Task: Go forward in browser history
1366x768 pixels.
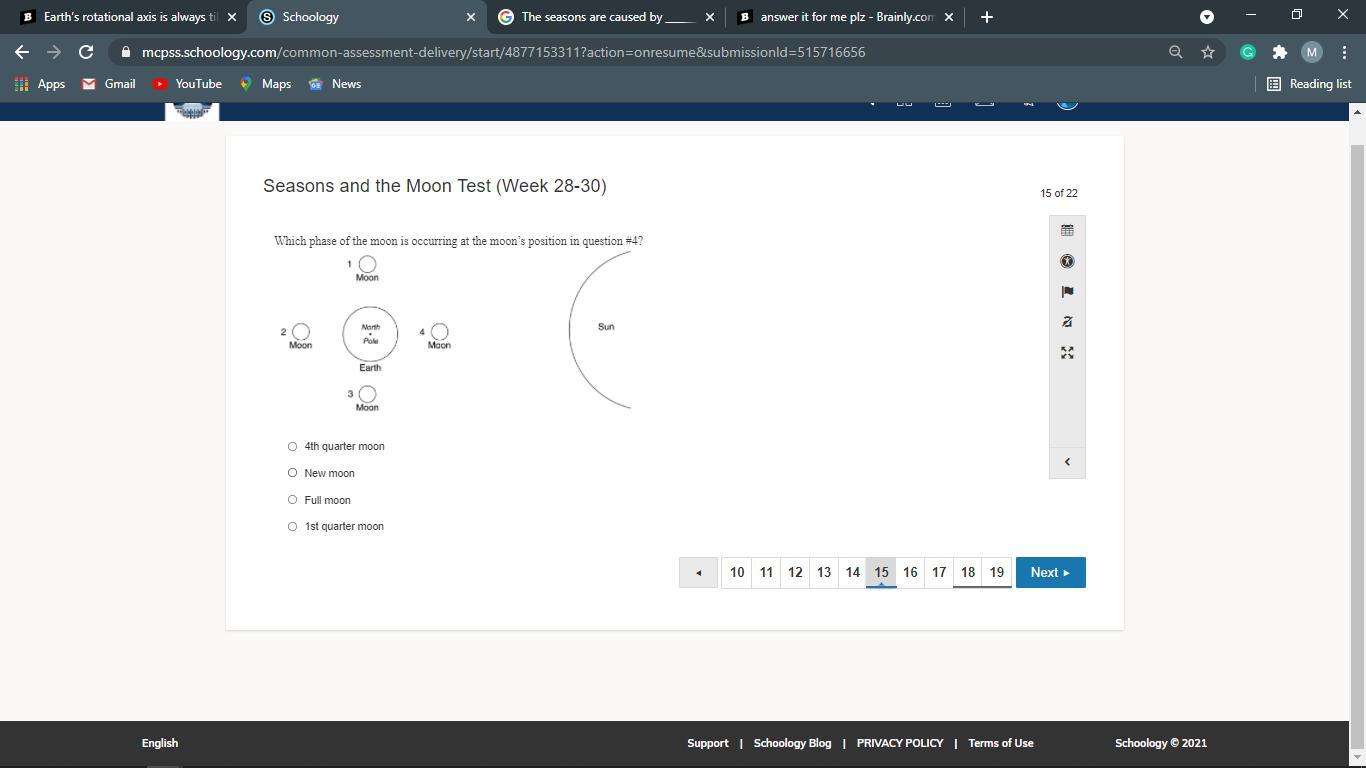Action: coord(54,52)
